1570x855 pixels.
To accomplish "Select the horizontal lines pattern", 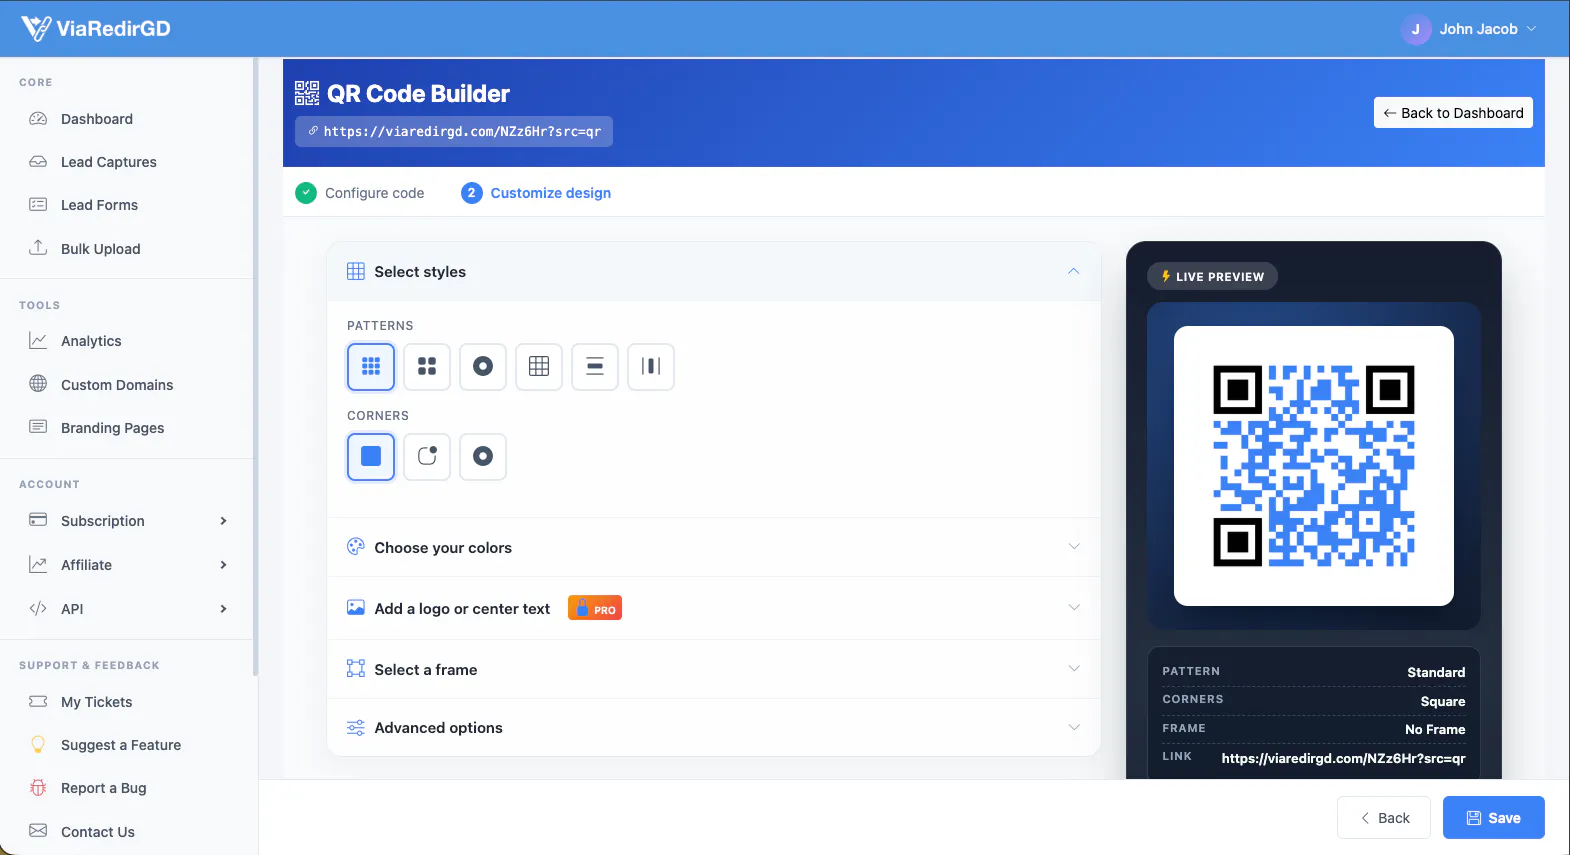I will (x=595, y=366).
